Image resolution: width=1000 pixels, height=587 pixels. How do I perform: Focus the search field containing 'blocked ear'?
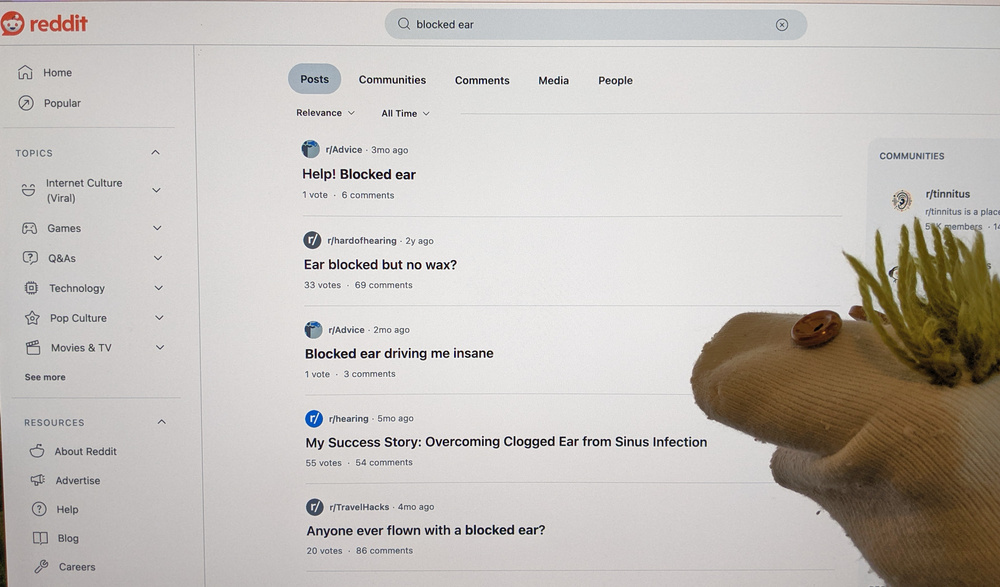point(596,24)
